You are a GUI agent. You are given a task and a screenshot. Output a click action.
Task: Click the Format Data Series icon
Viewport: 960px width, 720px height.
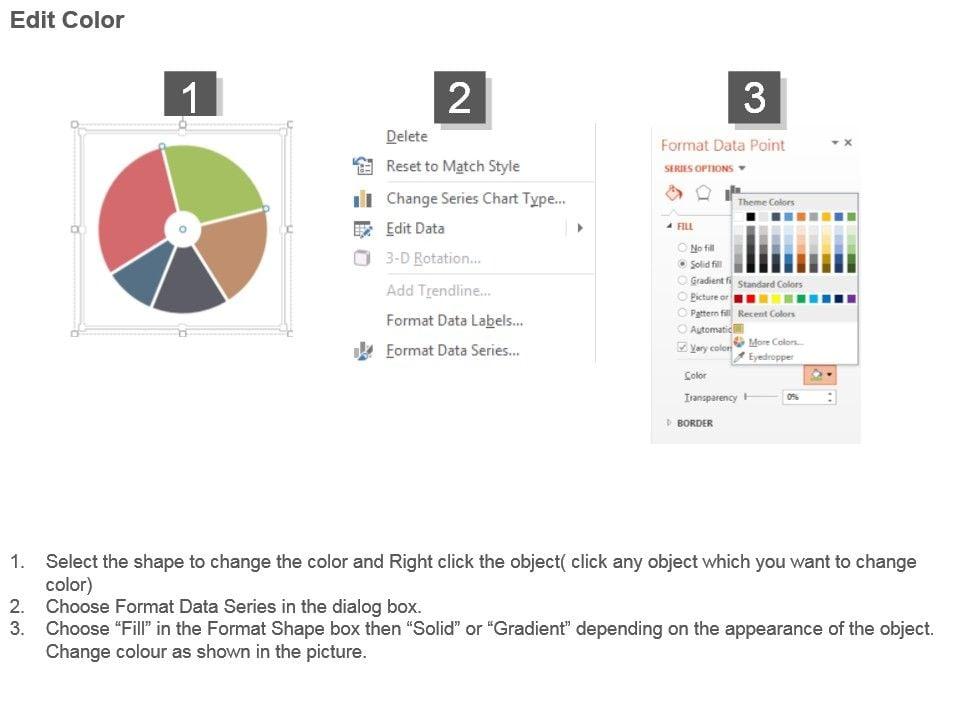click(364, 351)
